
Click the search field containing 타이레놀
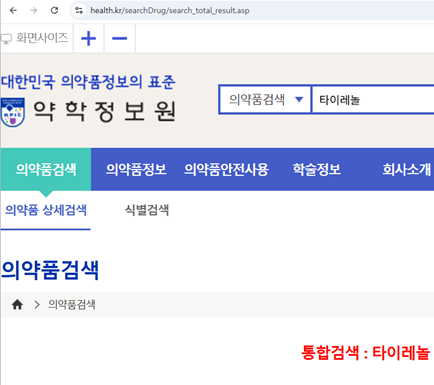373,99
